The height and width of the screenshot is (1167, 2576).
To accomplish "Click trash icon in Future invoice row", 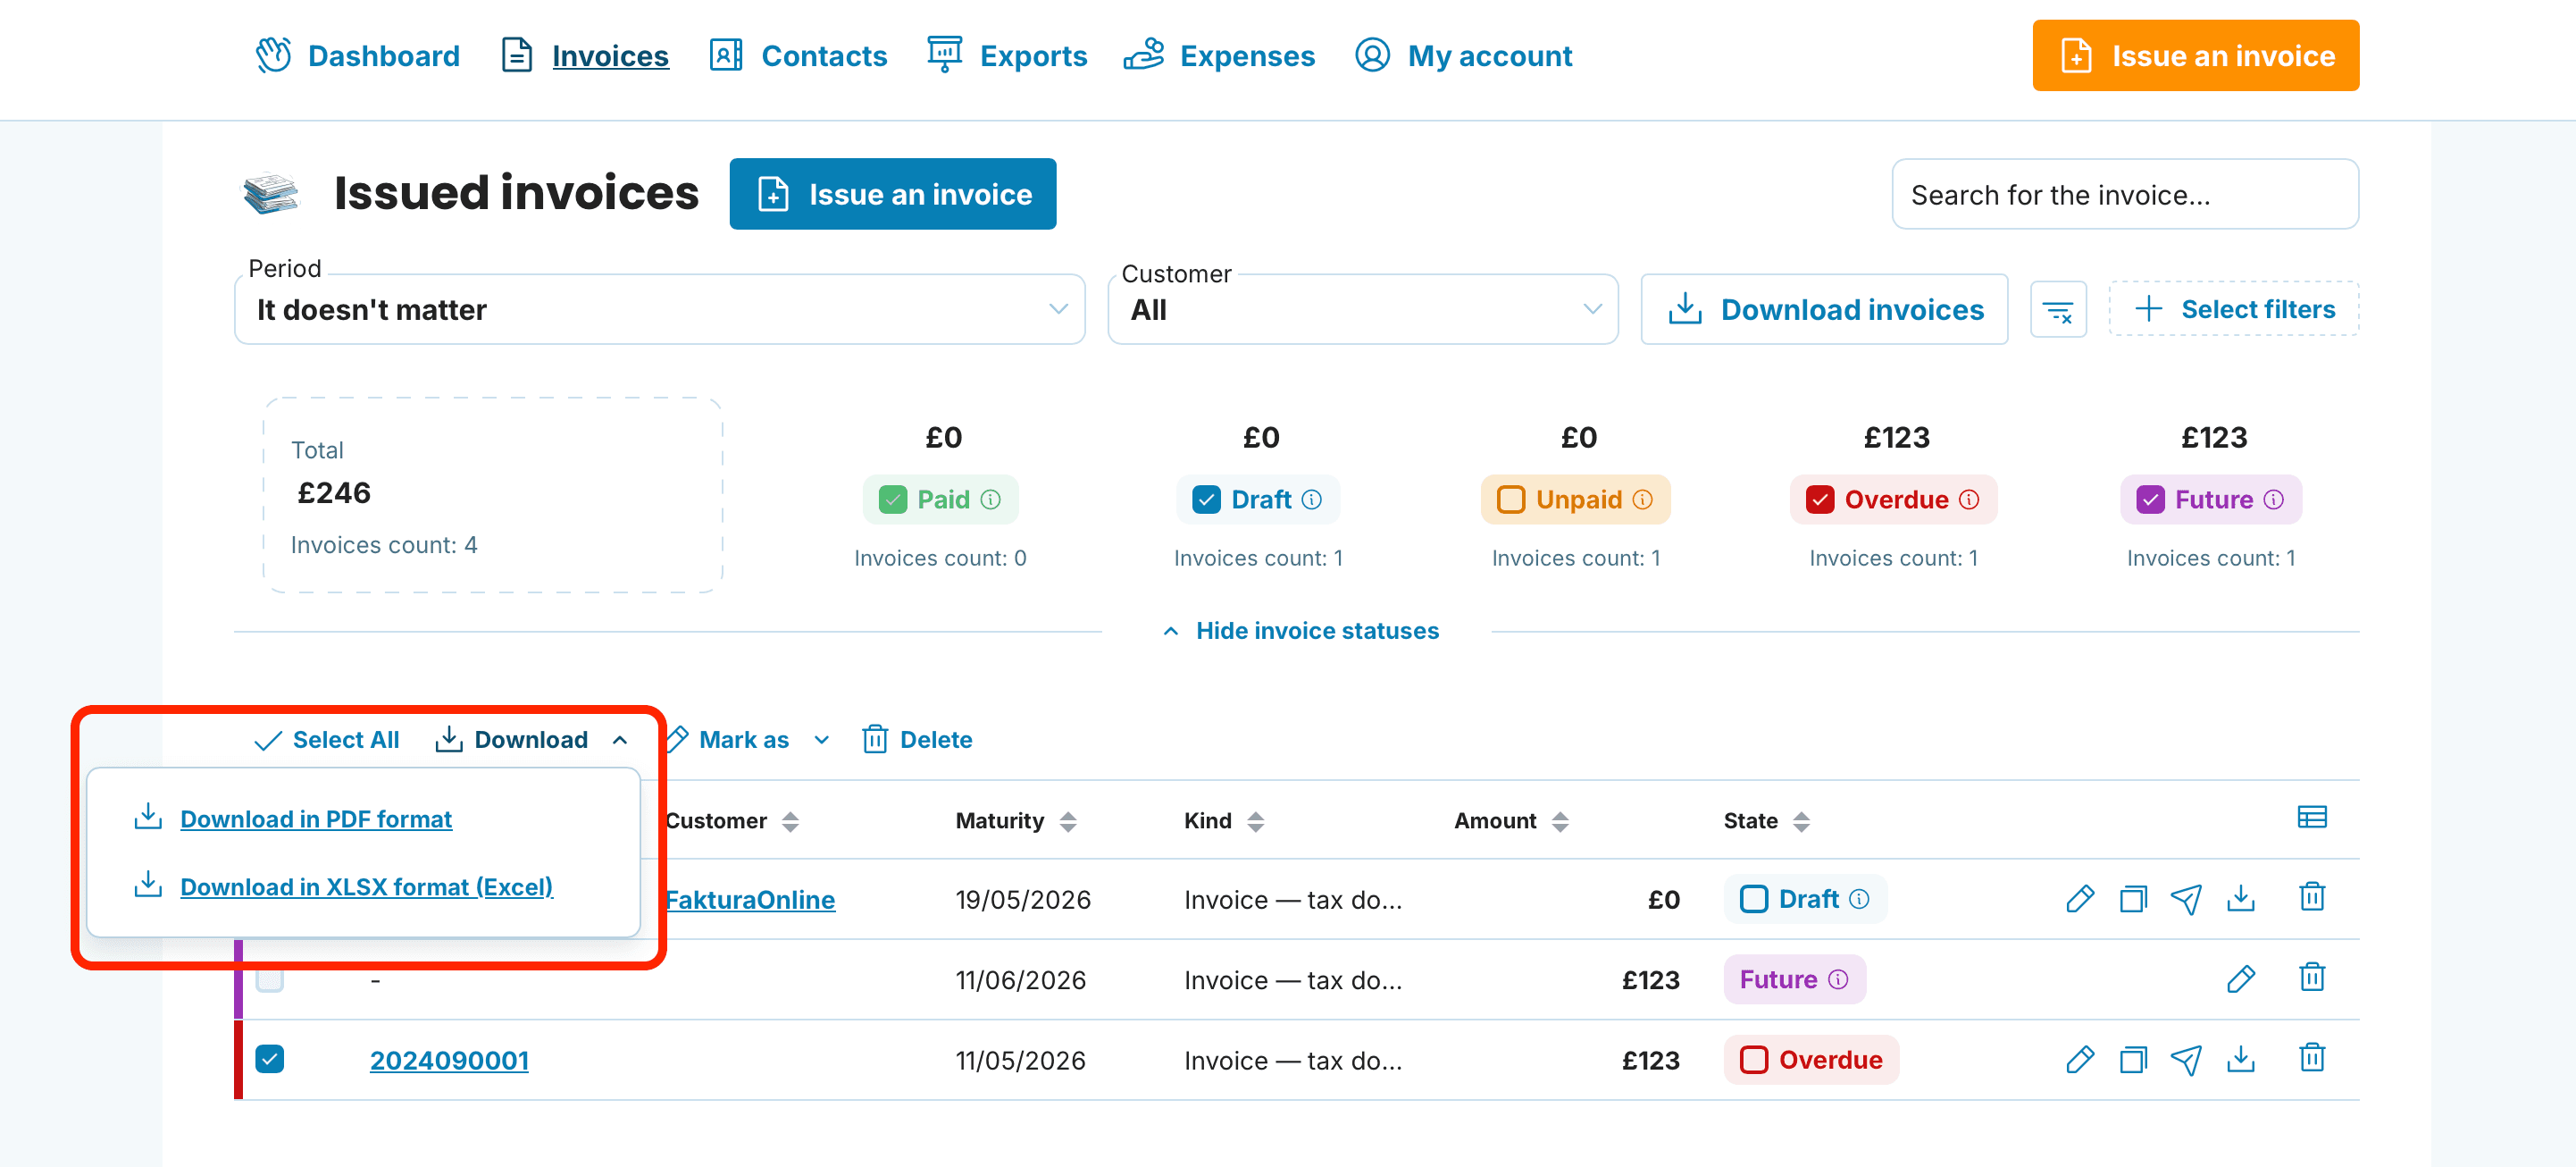I will (x=2311, y=977).
